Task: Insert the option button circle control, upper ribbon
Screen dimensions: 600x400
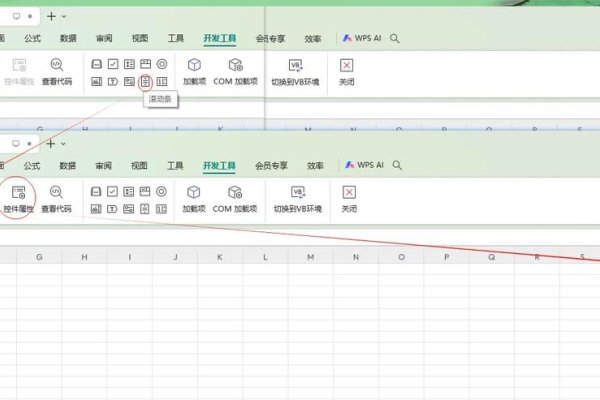Action: click(x=162, y=64)
